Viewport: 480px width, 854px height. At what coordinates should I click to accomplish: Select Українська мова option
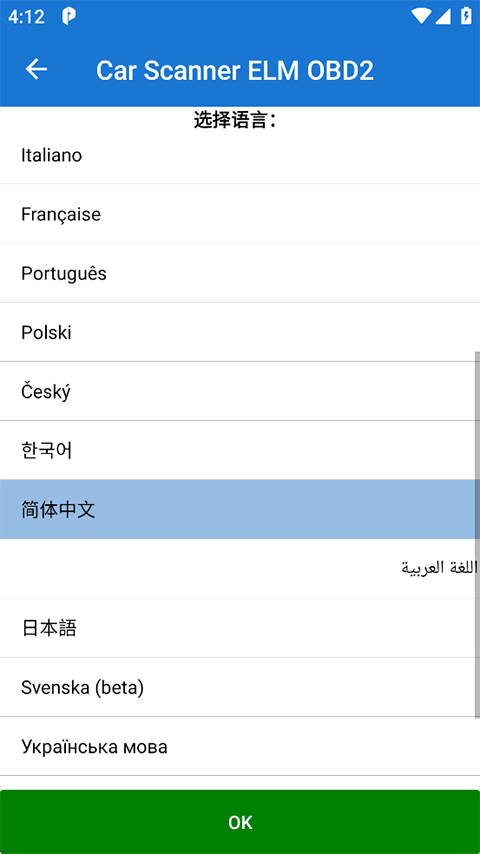click(x=240, y=746)
